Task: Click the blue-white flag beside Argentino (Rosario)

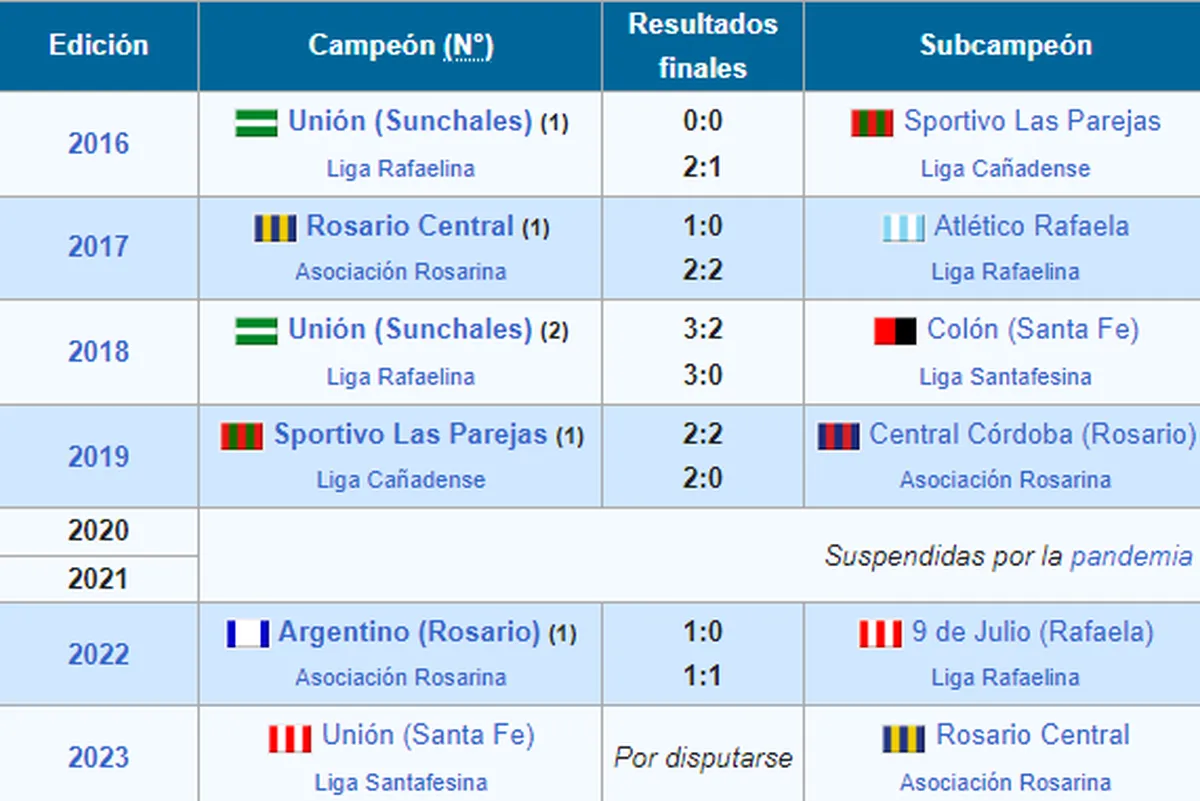Action: pyautogui.click(x=247, y=634)
